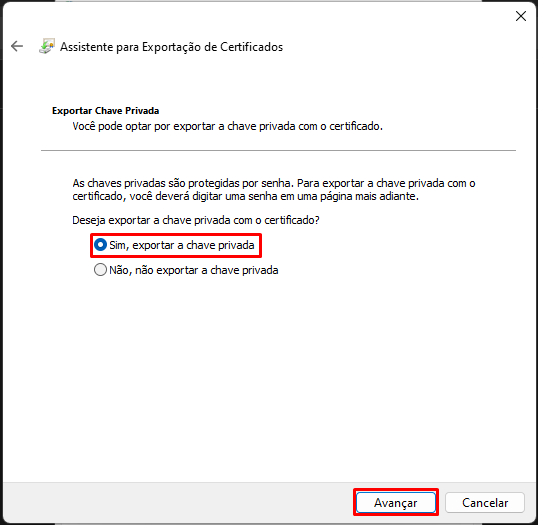Click the 'Sim, exportar a chave privada' label text
The width and height of the screenshot is (538, 525).
tap(182, 245)
